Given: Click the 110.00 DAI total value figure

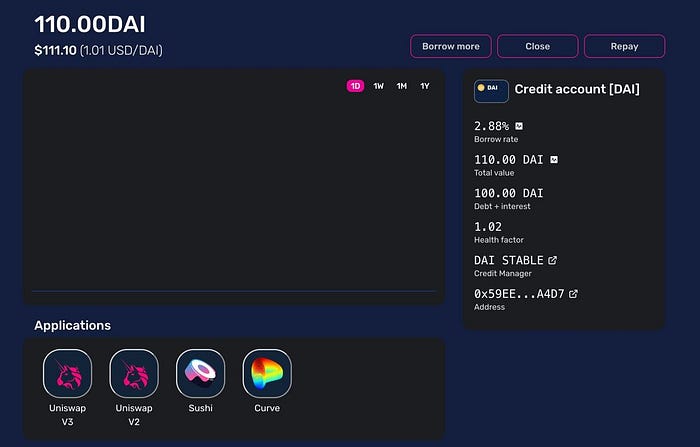Looking at the screenshot, I should pyautogui.click(x=508, y=160).
